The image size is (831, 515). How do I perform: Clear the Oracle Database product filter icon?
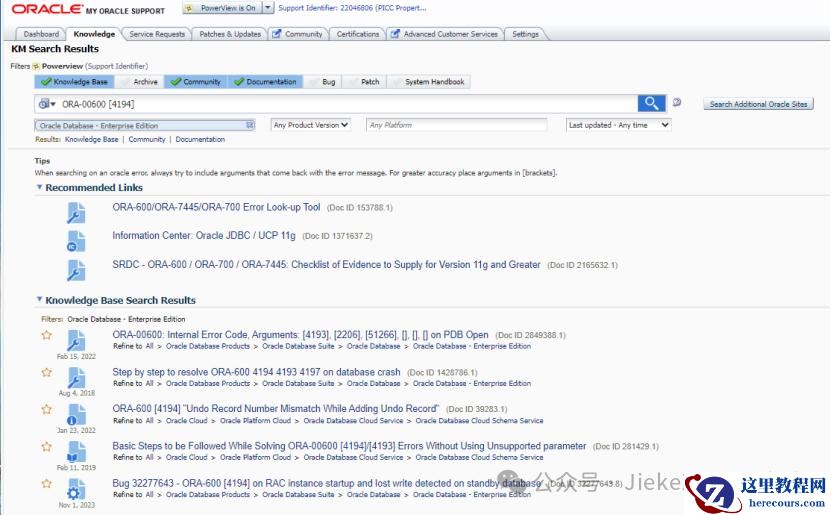pyautogui.click(x=250, y=125)
